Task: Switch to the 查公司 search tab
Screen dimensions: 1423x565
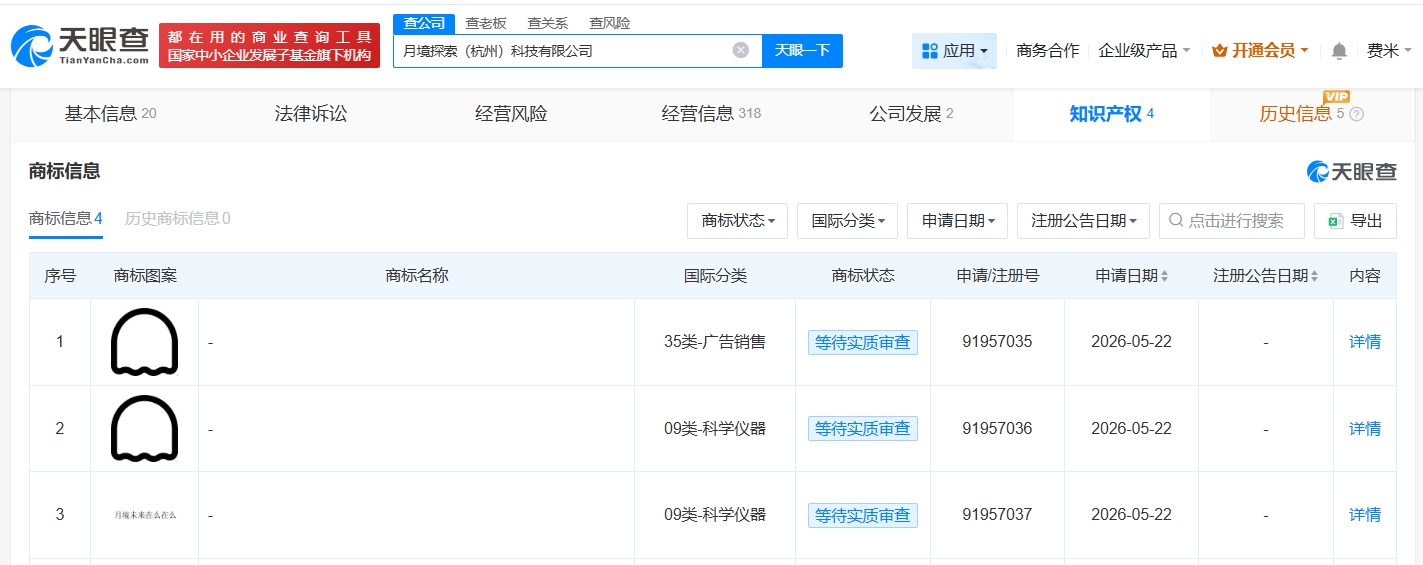Action: (x=424, y=23)
